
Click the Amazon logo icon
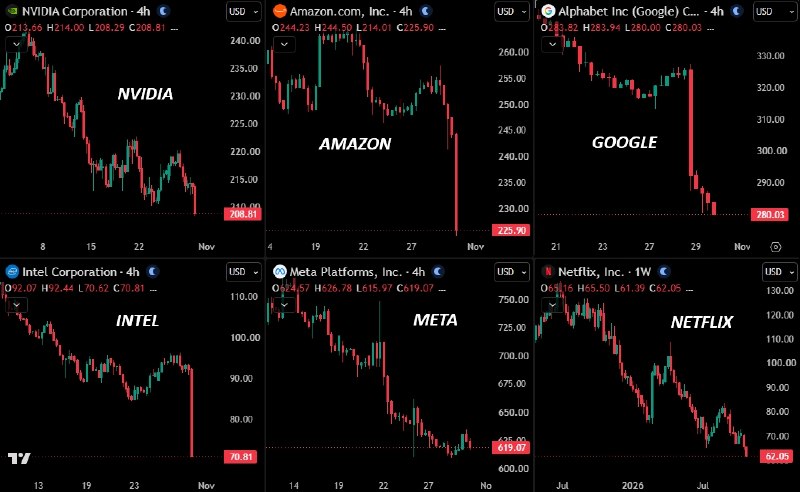(280, 11)
